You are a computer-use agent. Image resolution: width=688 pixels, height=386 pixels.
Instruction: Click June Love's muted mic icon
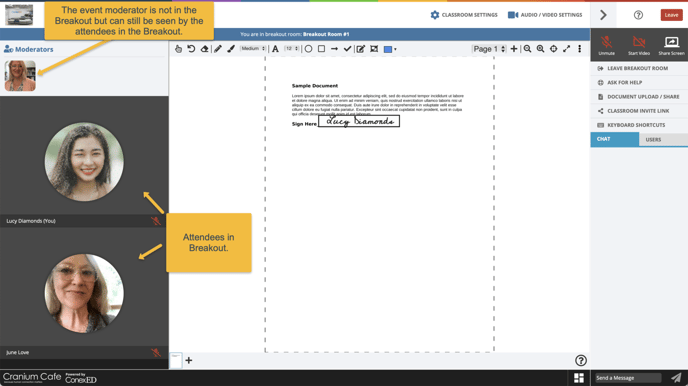[x=156, y=352]
